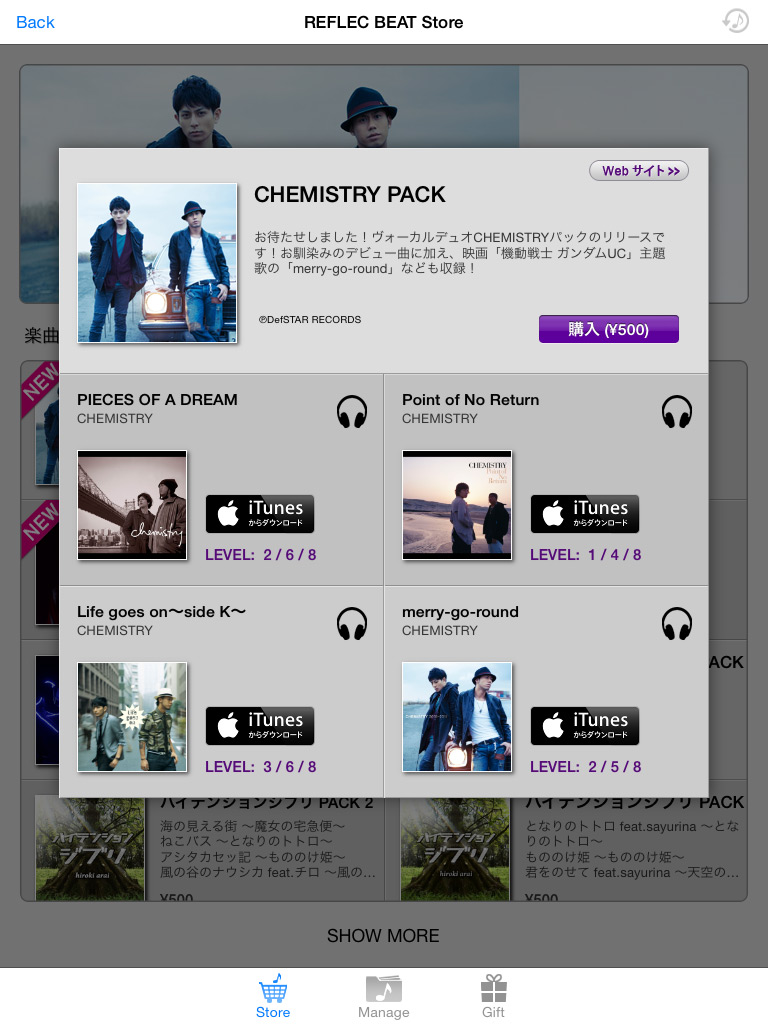Tap the Point of No Return album cover
The width and height of the screenshot is (768, 1024).
tap(457, 505)
